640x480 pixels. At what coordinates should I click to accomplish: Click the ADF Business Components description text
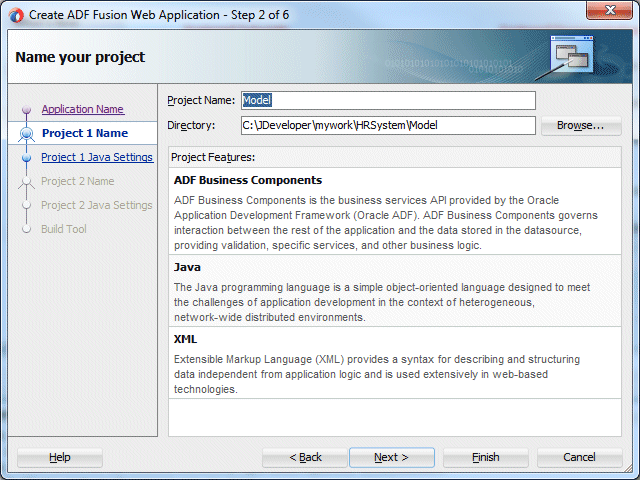(386, 223)
